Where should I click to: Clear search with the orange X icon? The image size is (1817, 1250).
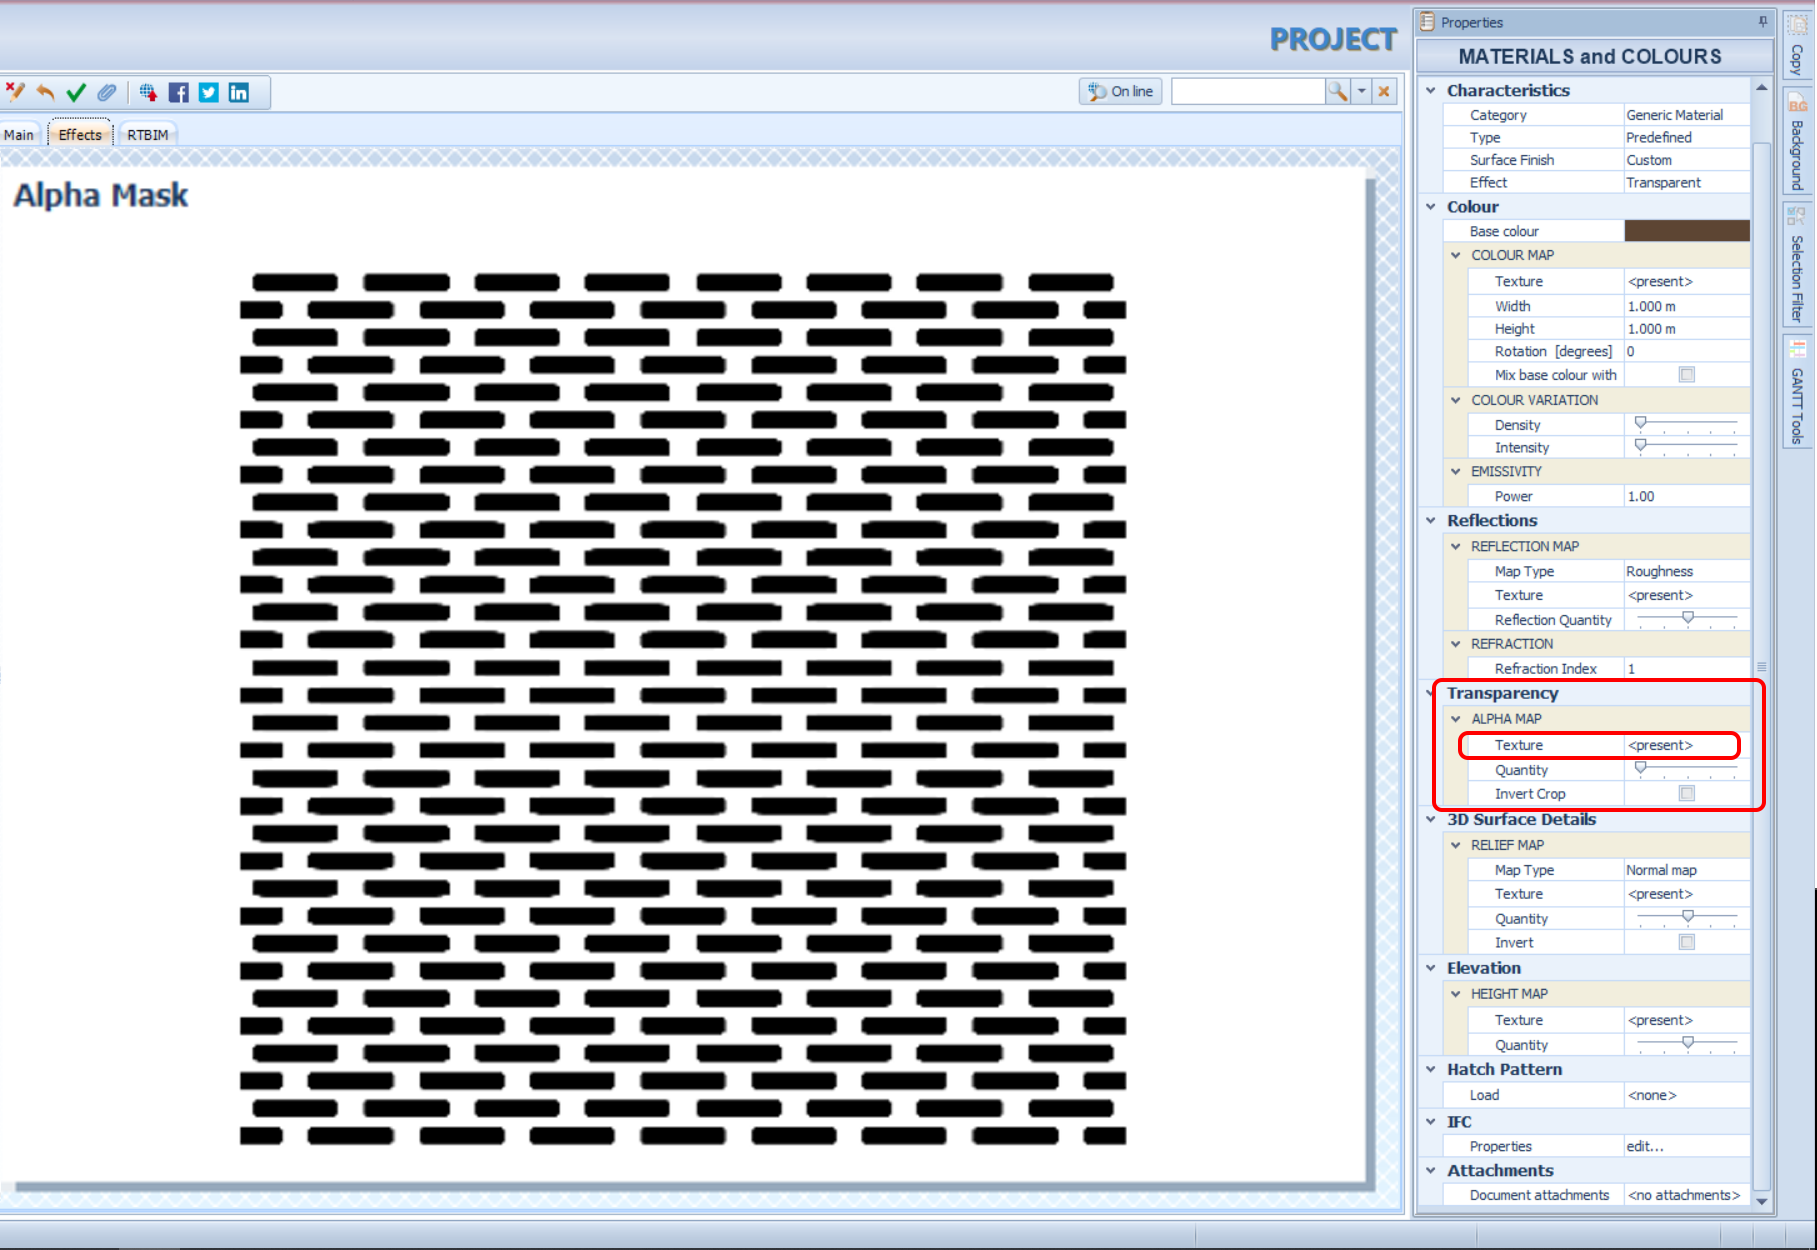1384,91
